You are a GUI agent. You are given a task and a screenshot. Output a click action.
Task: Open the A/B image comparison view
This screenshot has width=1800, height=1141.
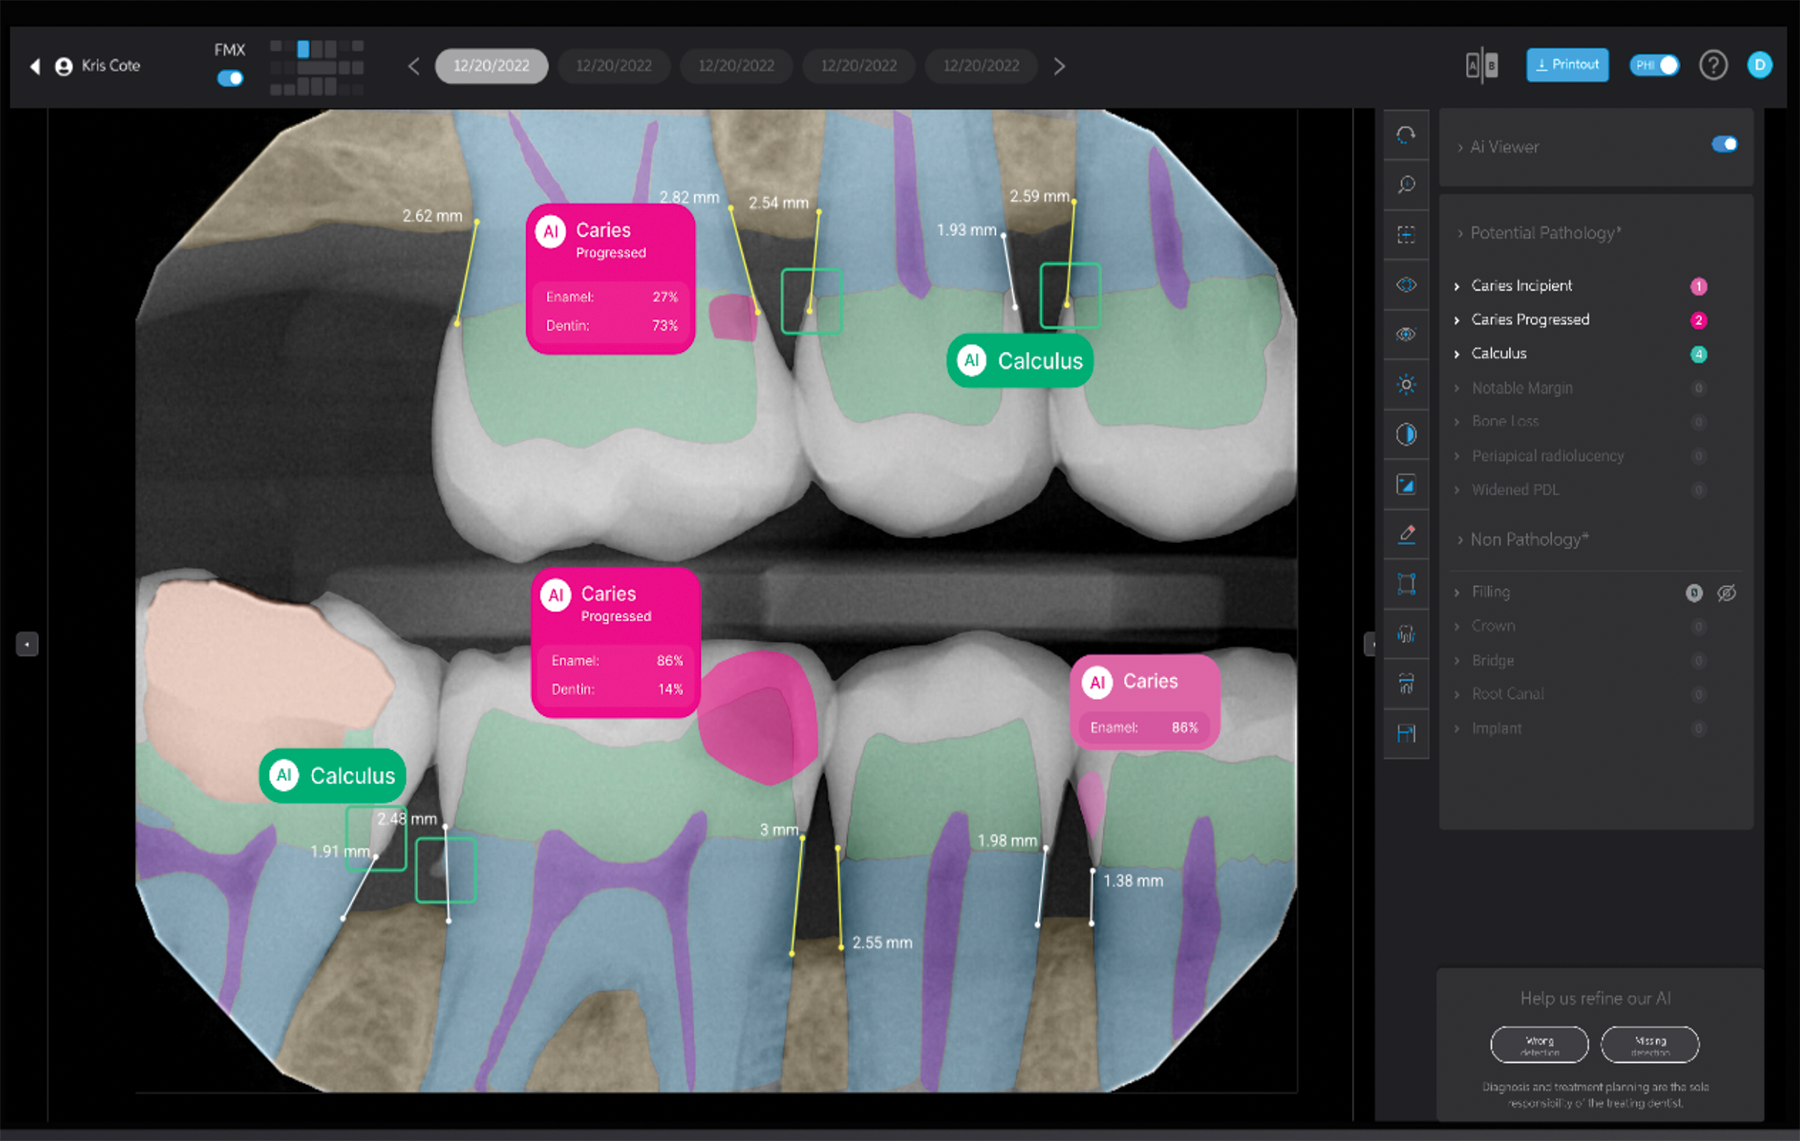tap(1481, 66)
